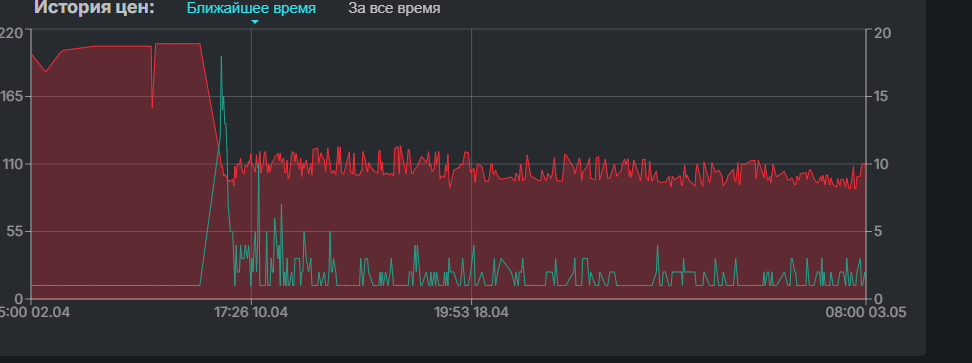This screenshot has width=972, height=363.
Task: Click the "08:00 03.05" time axis label
Action: (865, 312)
